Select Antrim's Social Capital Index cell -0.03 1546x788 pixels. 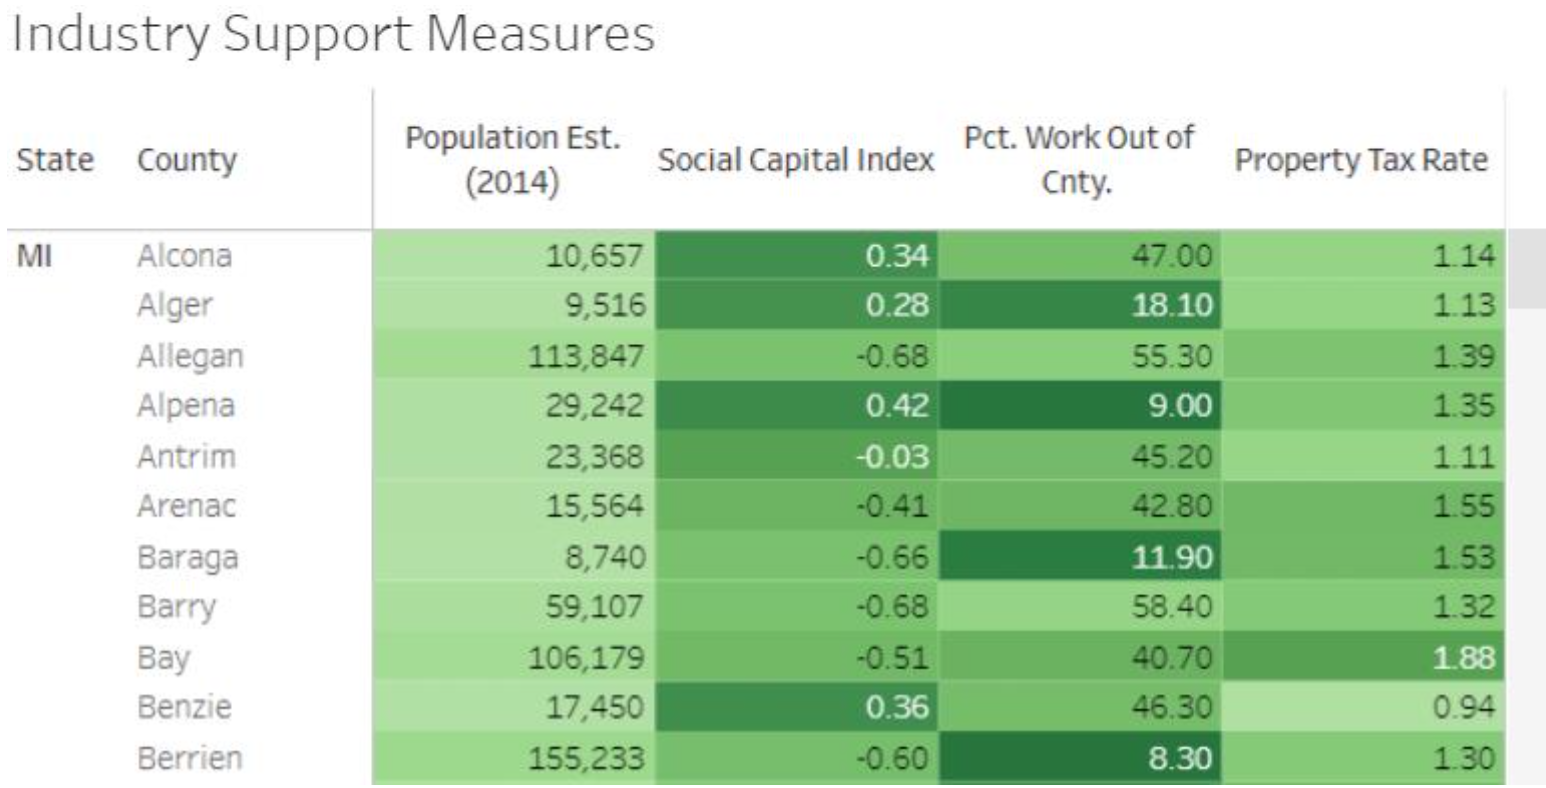tap(894, 457)
